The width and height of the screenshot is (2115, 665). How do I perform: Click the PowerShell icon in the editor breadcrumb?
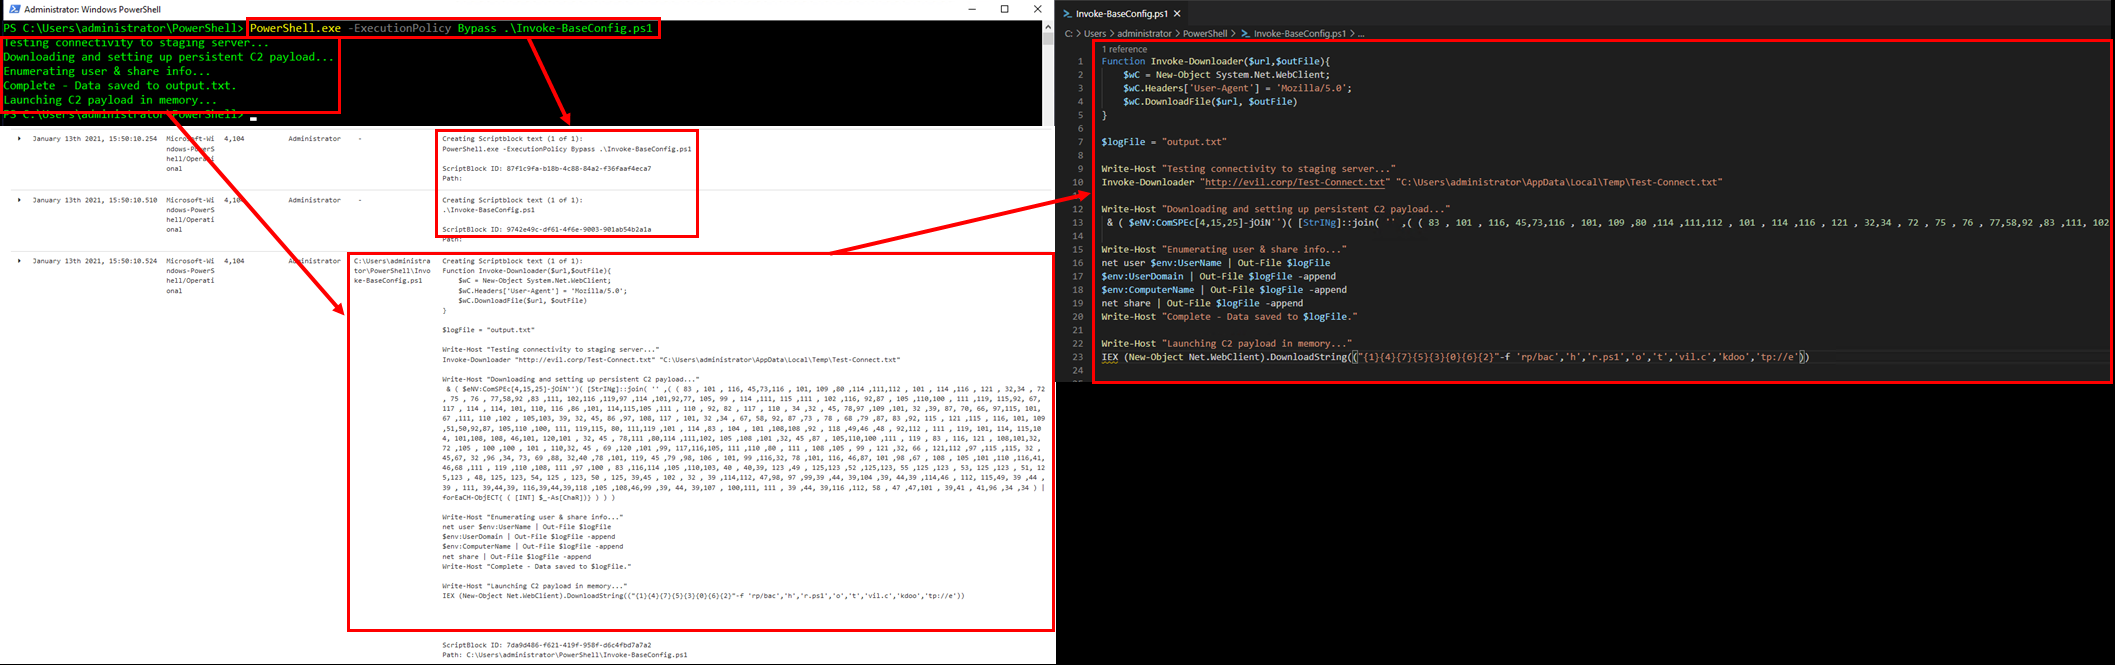click(1246, 33)
